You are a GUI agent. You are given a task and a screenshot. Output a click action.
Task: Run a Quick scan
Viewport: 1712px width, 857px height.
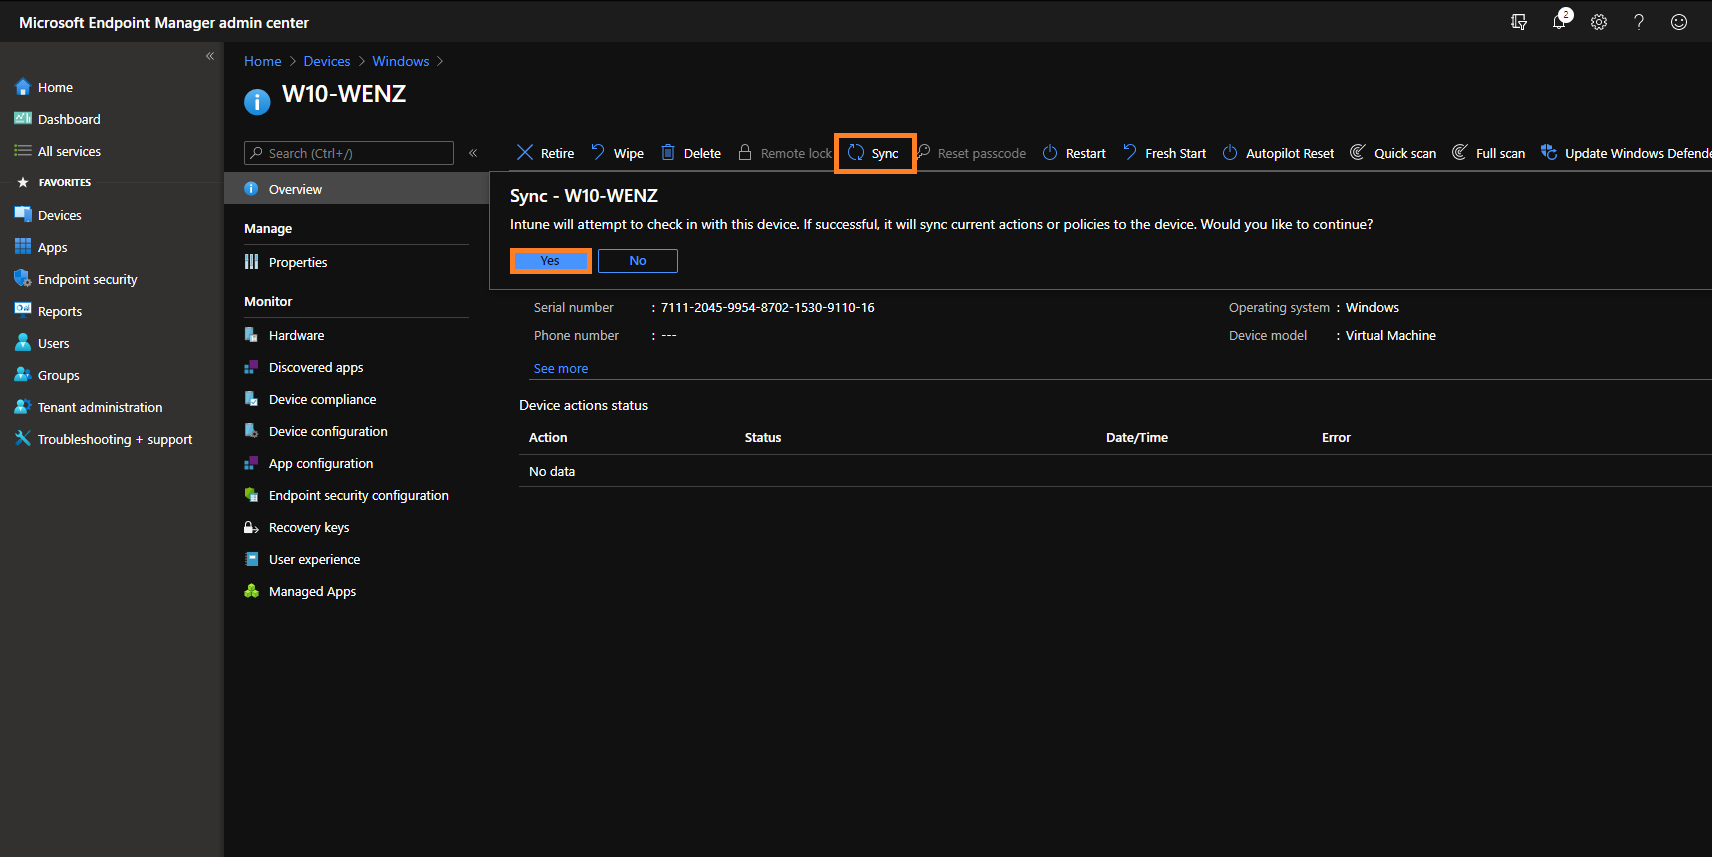pos(1393,153)
